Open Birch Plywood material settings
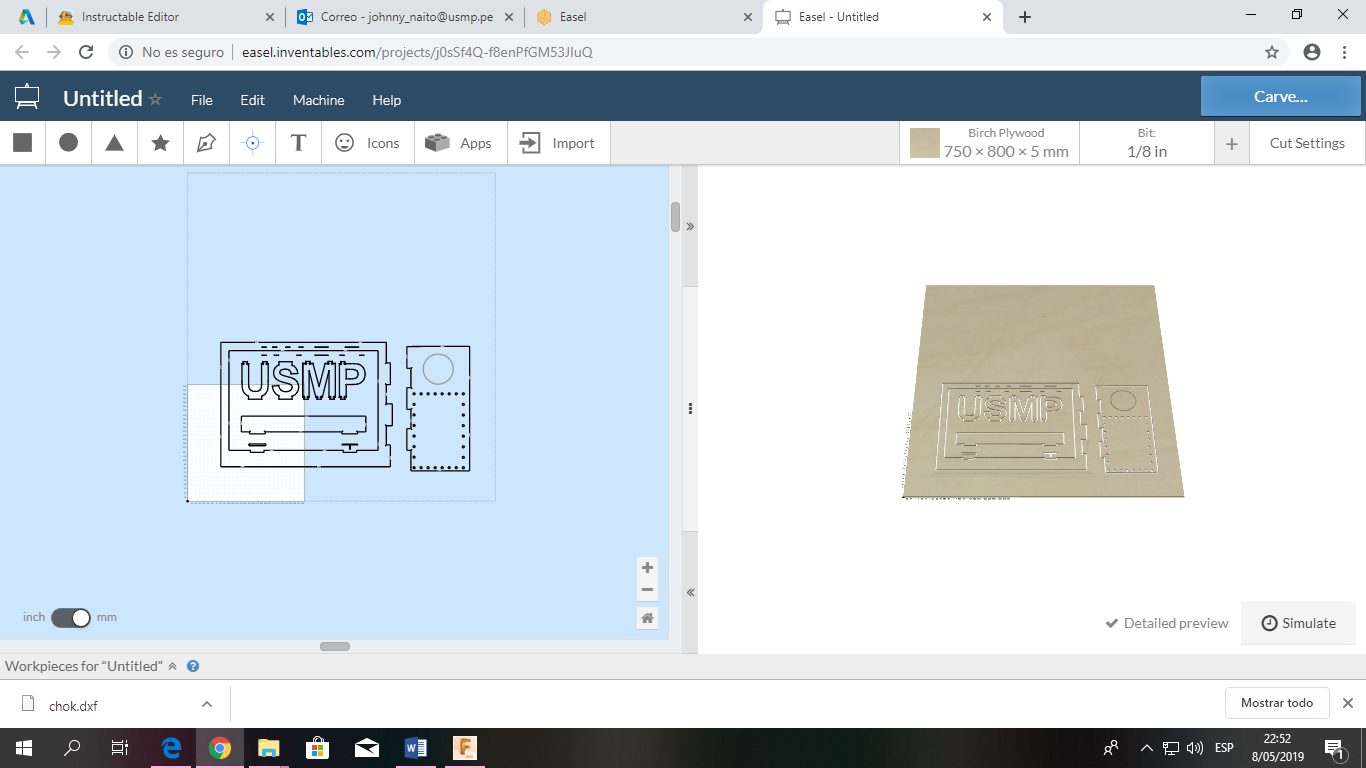Image resolution: width=1366 pixels, height=768 pixels. coord(990,143)
